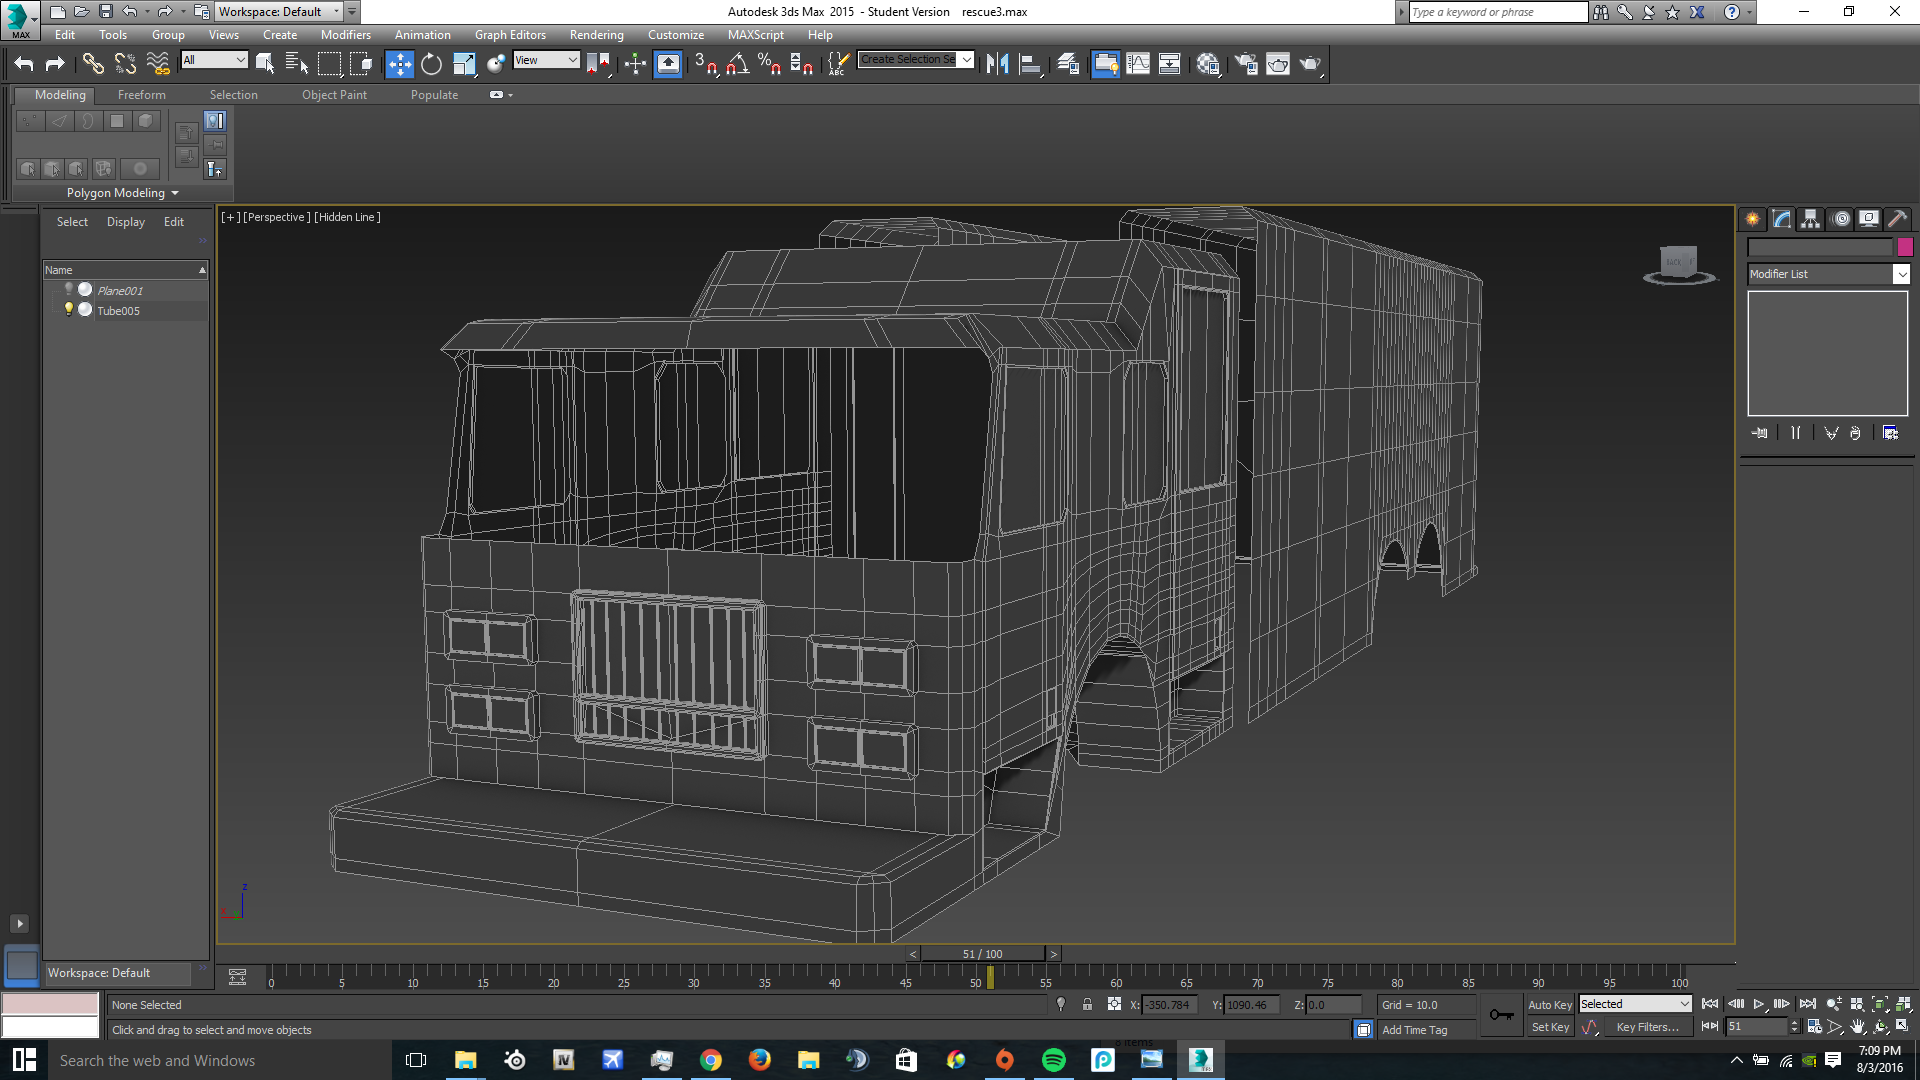The height and width of the screenshot is (1080, 1920).
Task: Click the Mirror tool icon
Action: [997, 64]
